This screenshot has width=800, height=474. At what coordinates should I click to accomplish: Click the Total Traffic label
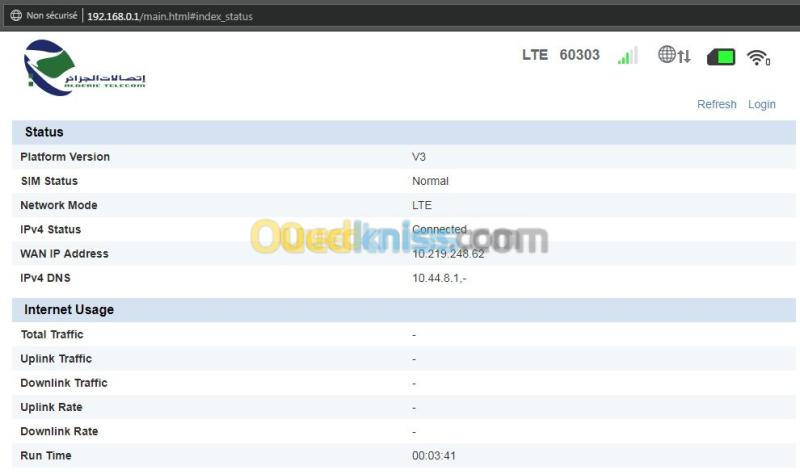click(x=52, y=335)
